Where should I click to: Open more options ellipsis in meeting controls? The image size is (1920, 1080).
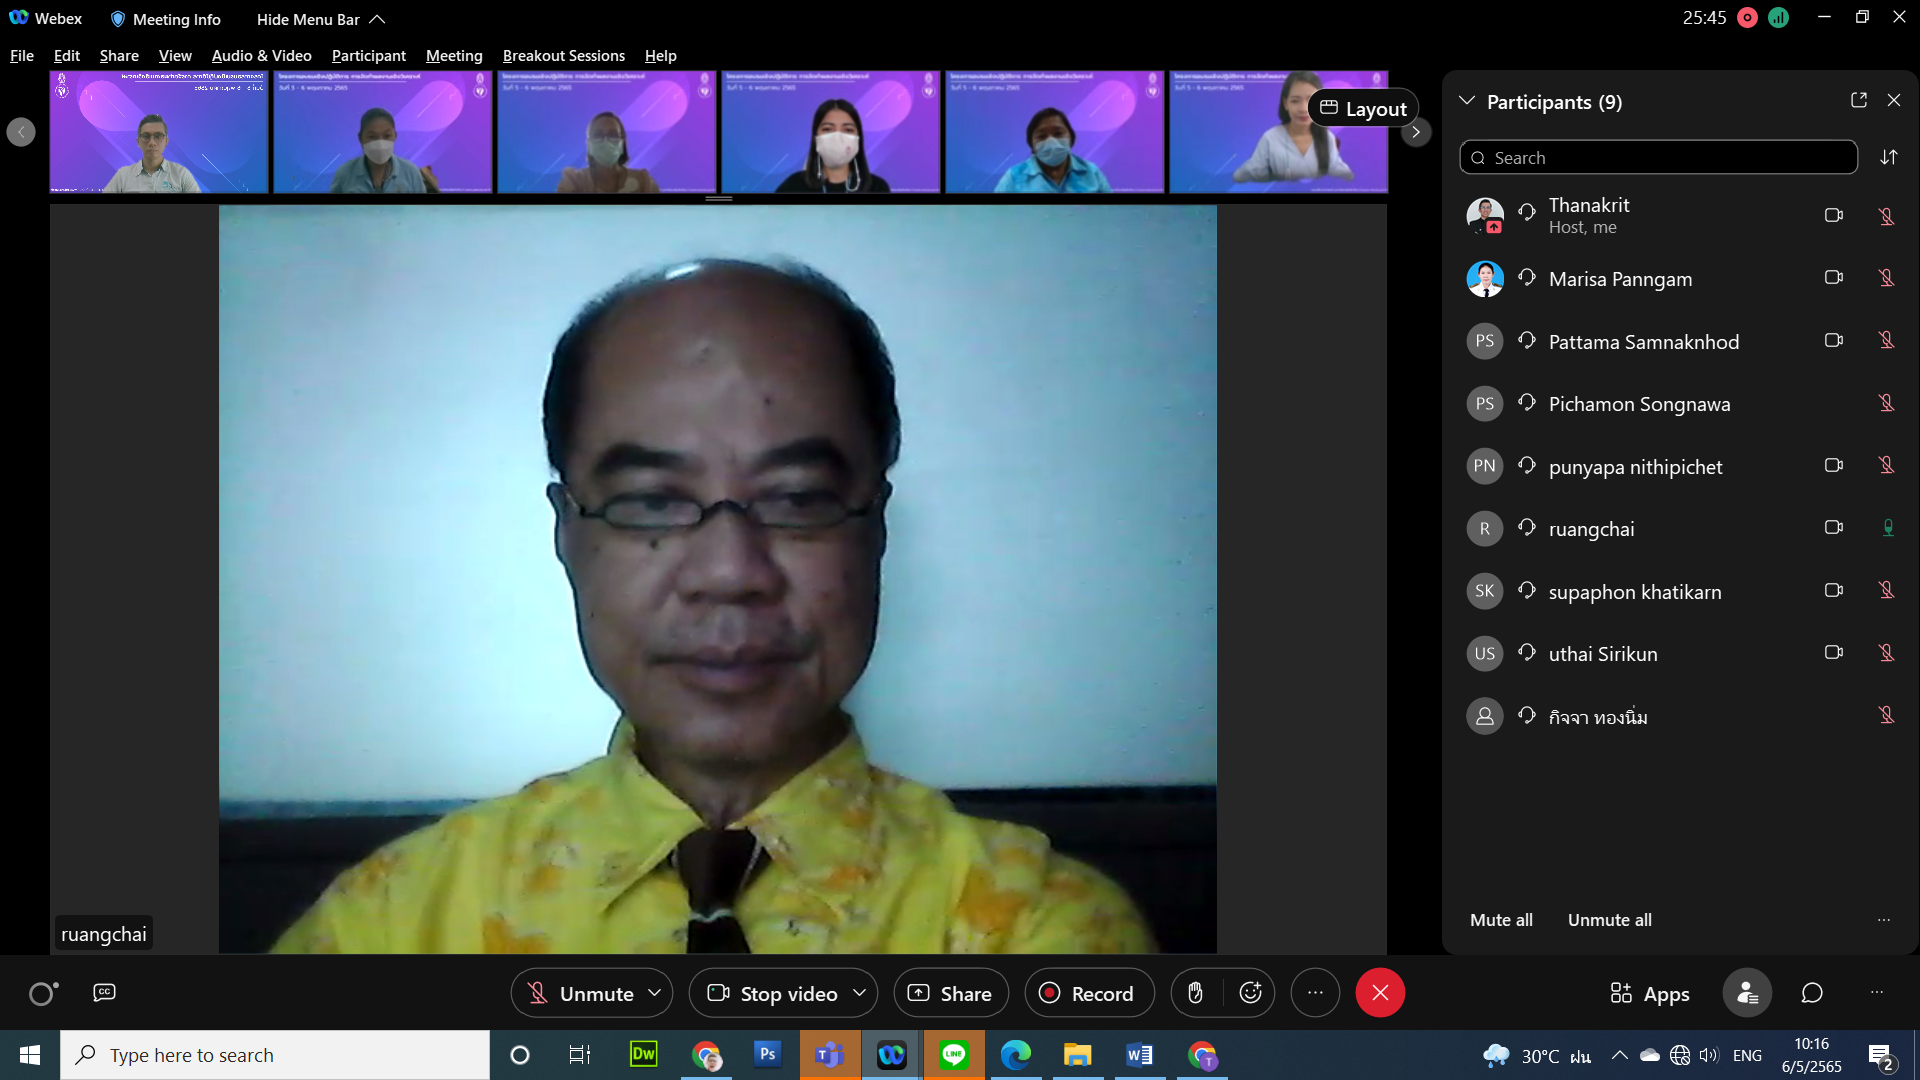point(1315,993)
